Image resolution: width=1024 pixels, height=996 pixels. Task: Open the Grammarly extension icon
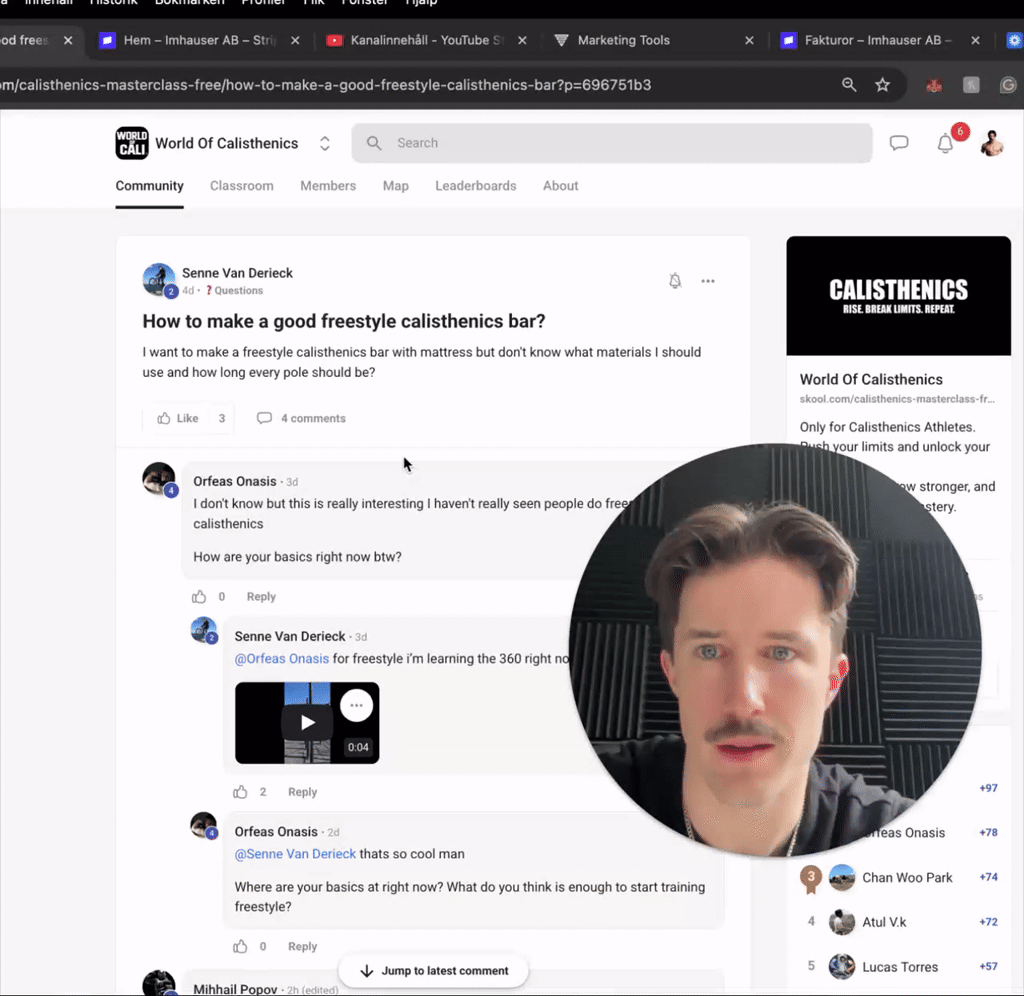(x=1008, y=85)
